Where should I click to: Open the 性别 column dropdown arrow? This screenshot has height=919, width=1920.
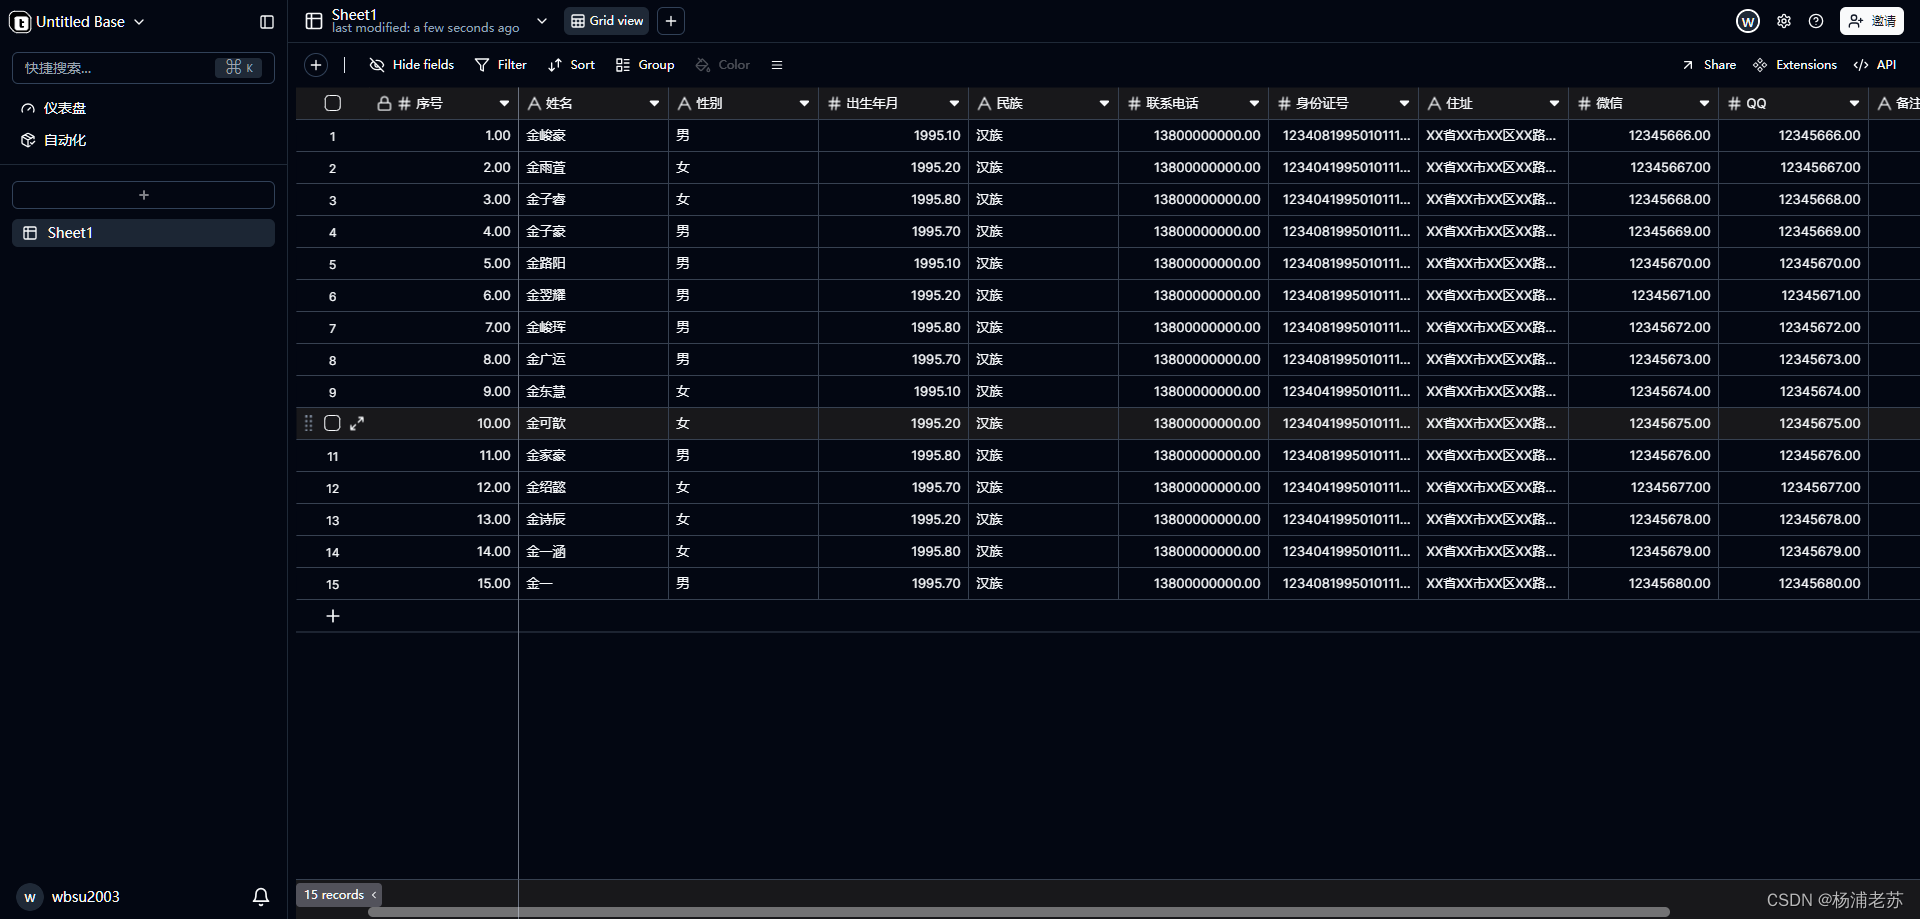tap(804, 103)
